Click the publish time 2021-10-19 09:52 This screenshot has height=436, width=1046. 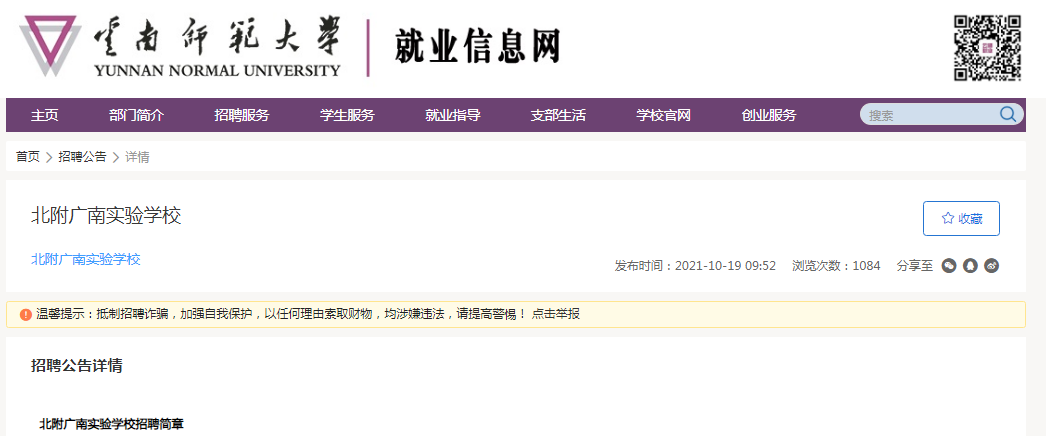pyautogui.click(x=725, y=266)
